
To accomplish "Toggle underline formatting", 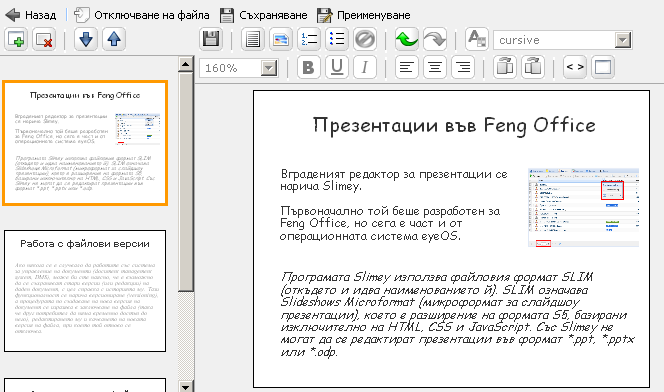I will tap(337, 67).
